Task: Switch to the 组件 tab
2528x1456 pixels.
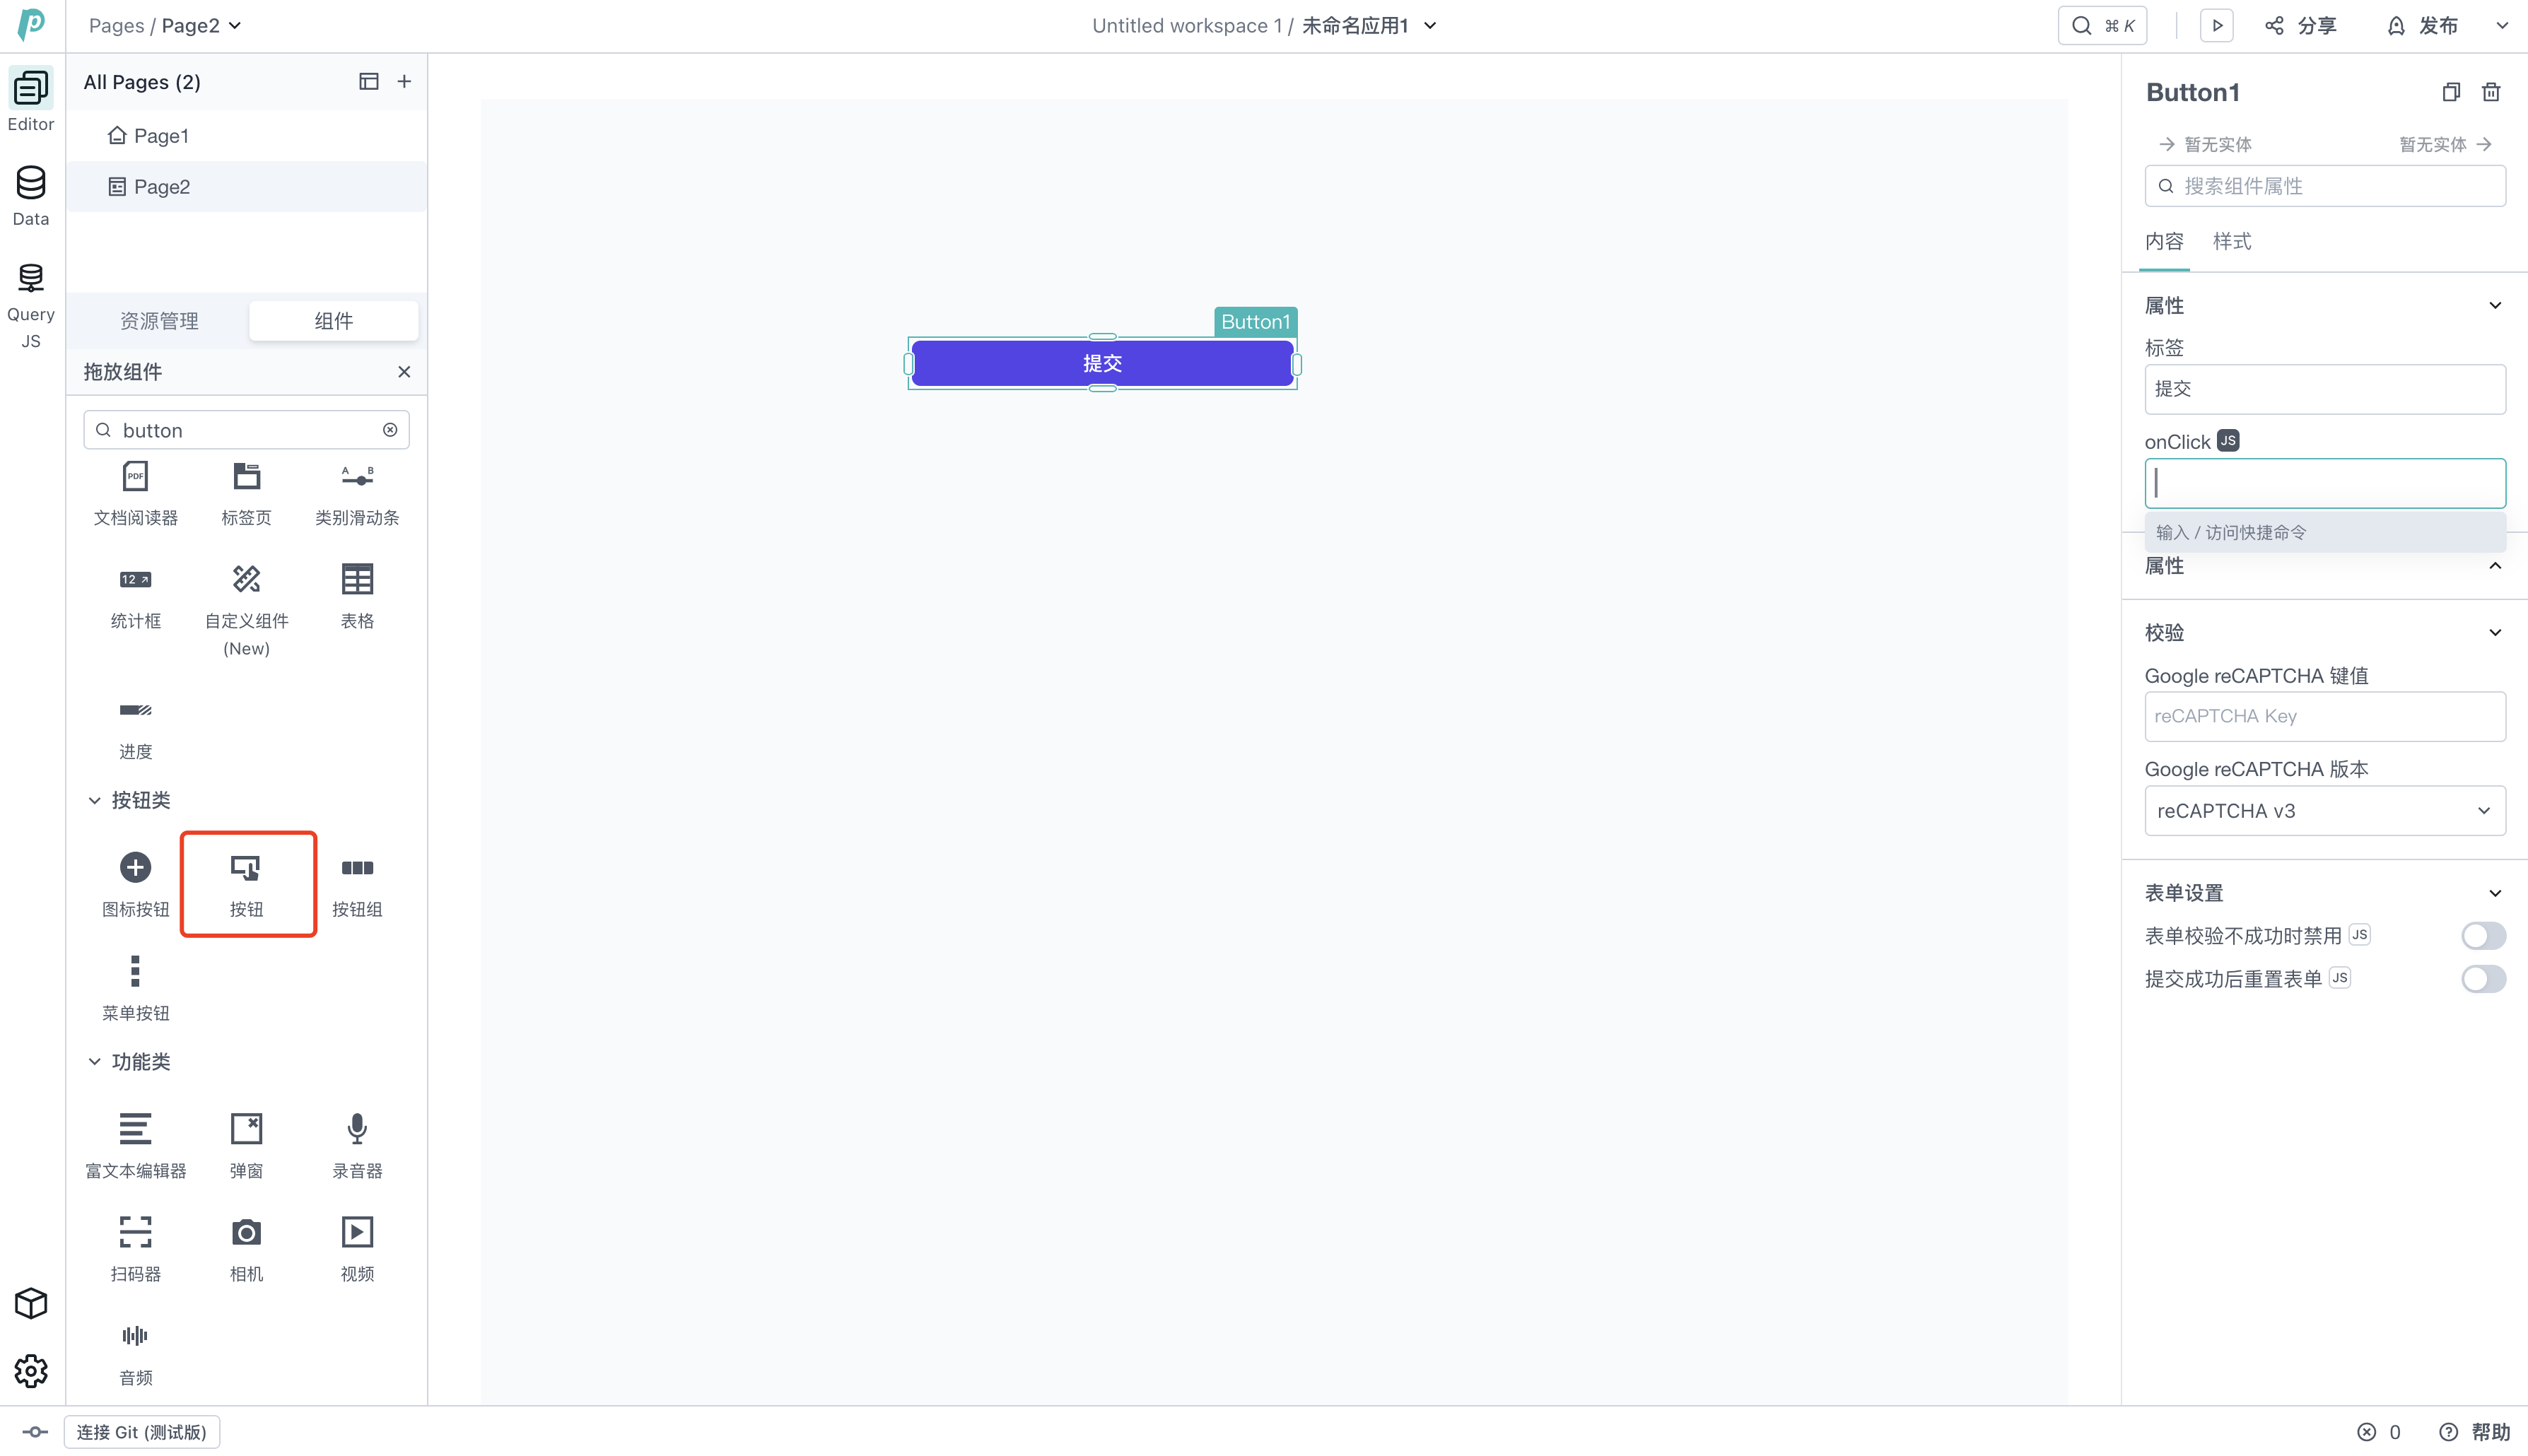Action: pos(333,321)
